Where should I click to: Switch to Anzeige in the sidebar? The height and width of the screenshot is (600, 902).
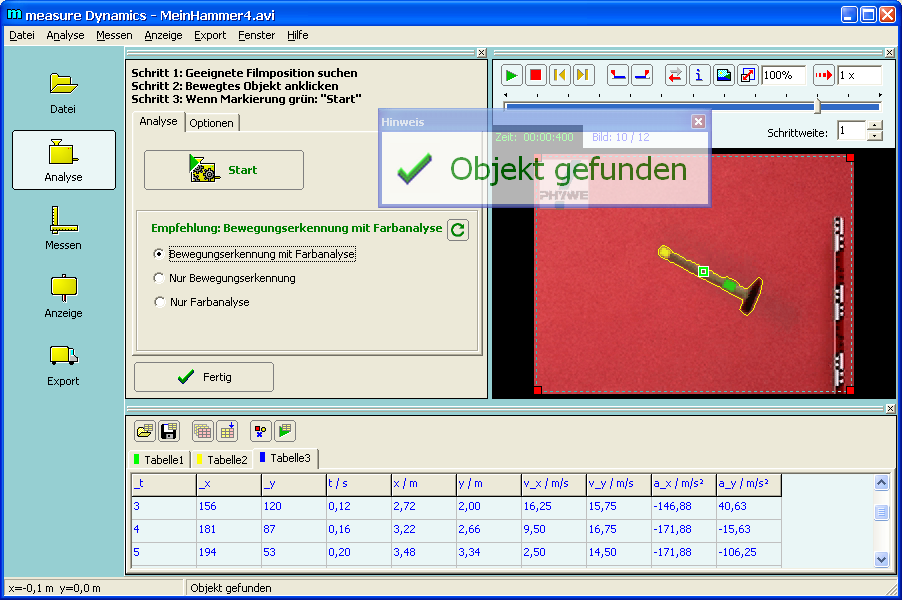pyautogui.click(x=63, y=296)
